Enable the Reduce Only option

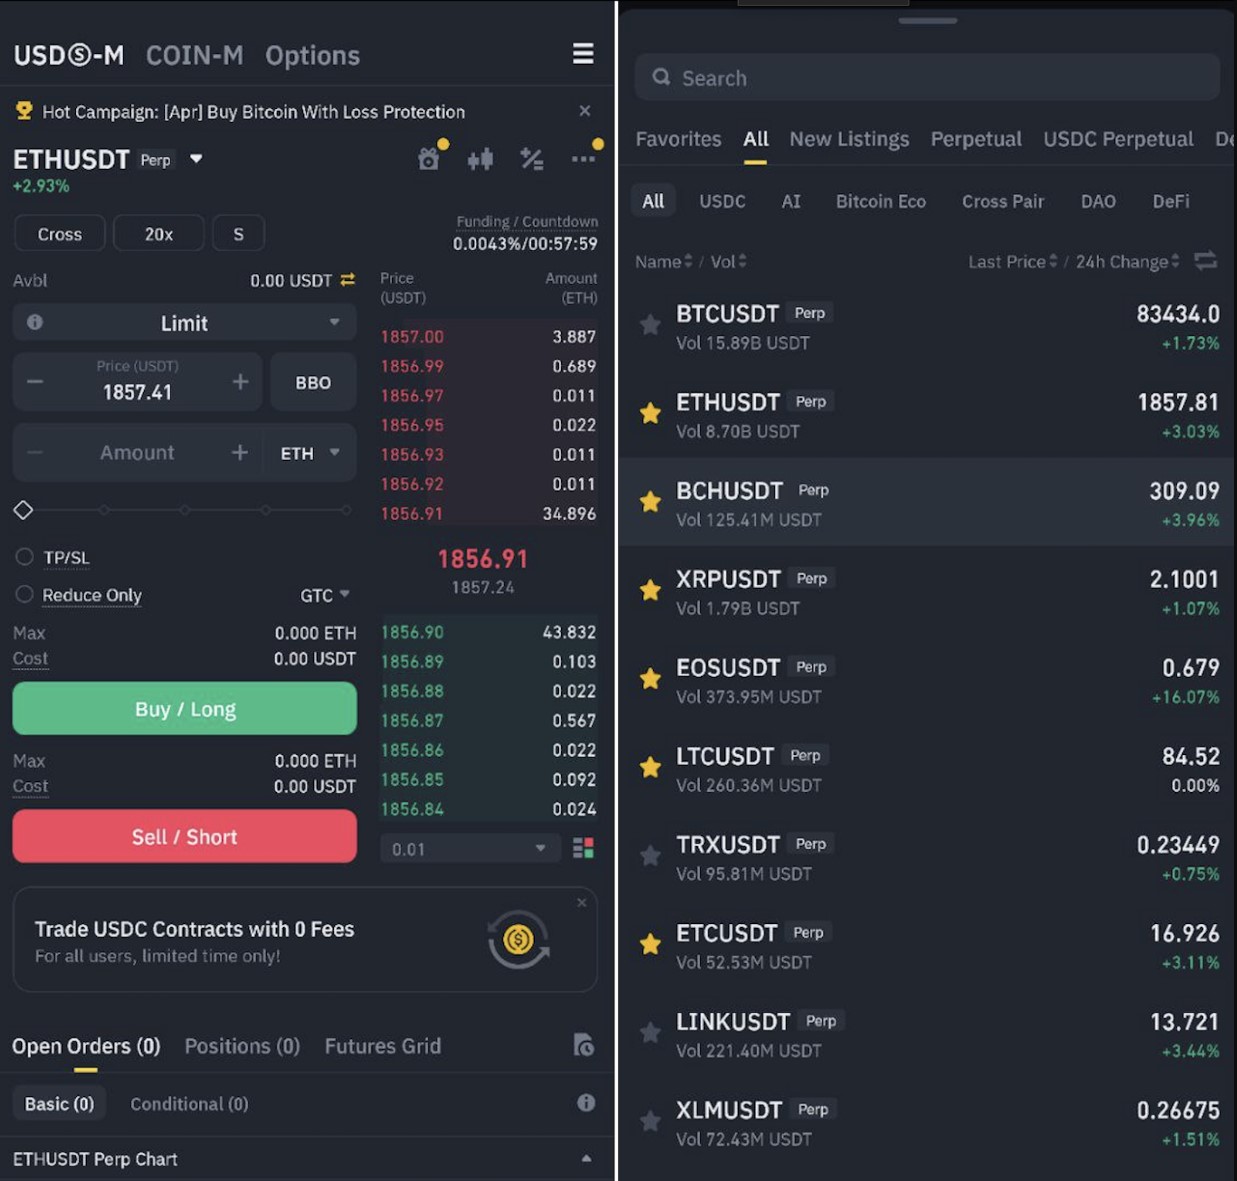pos(25,595)
